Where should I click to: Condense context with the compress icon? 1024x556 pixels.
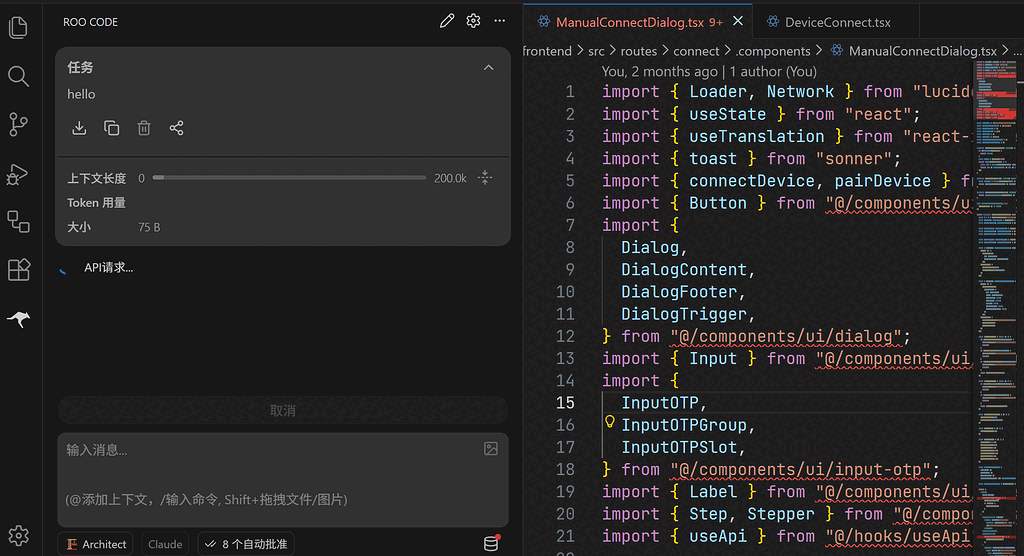click(485, 178)
